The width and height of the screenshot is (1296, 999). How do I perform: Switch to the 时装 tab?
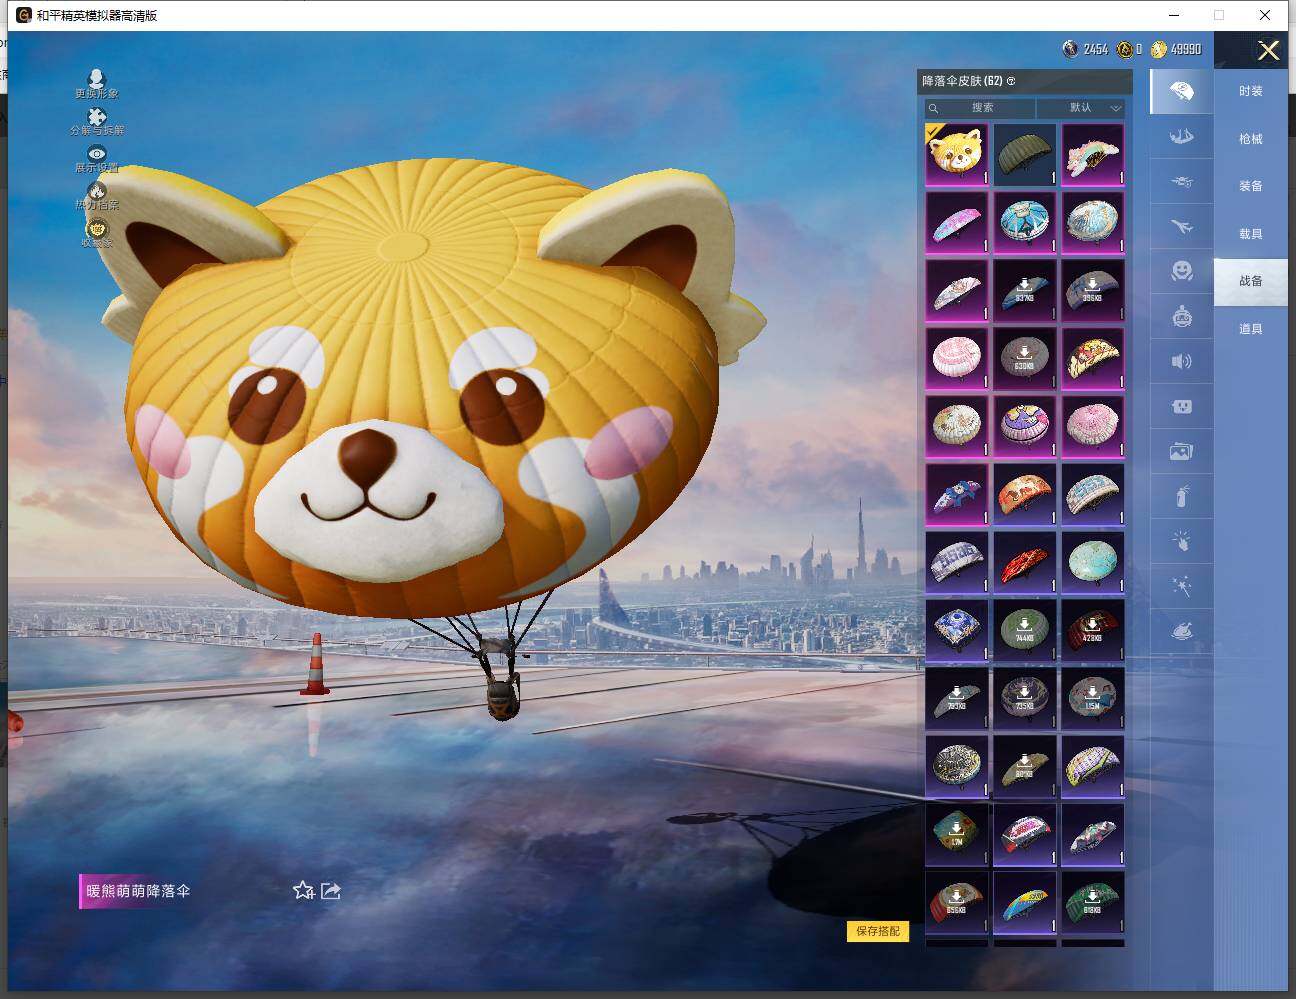1250,91
